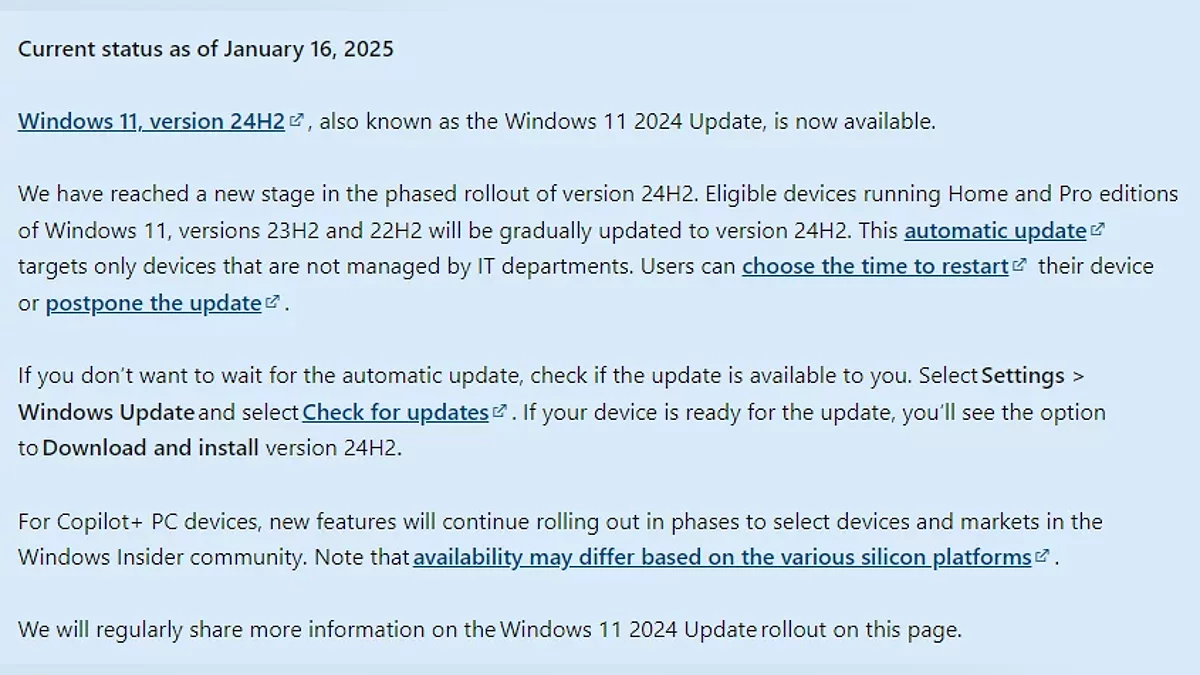Click the external-link icon beside automatic update
This screenshot has height=675, width=1200.
pyautogui.click(x=1097, y=230)
